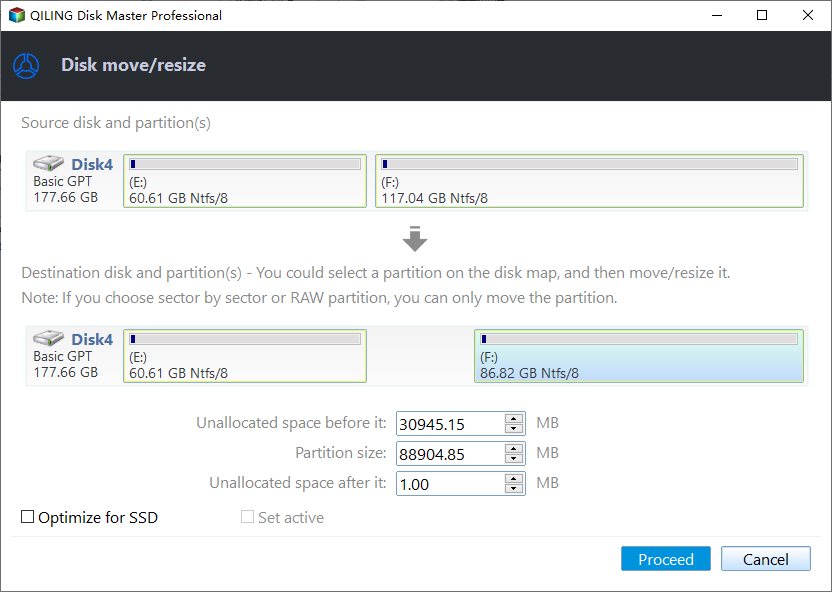Click the source Disk4 drive icon
The width and height of the screenshot is (832, 592).
click(48, 163)
